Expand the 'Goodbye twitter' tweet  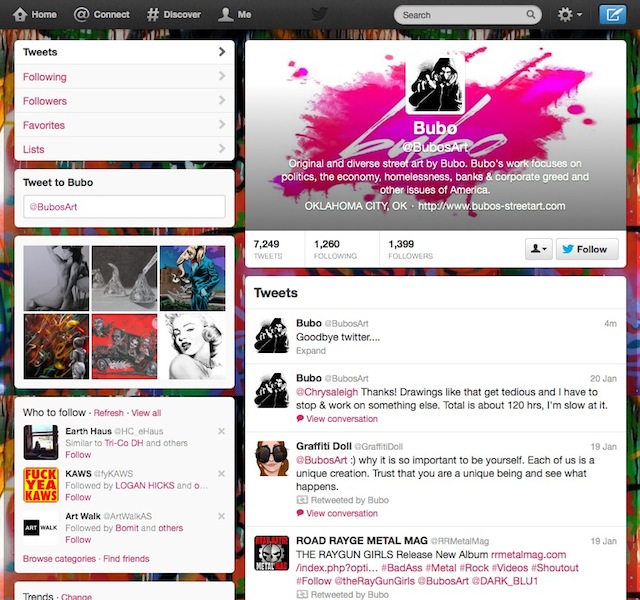(310, 351)
